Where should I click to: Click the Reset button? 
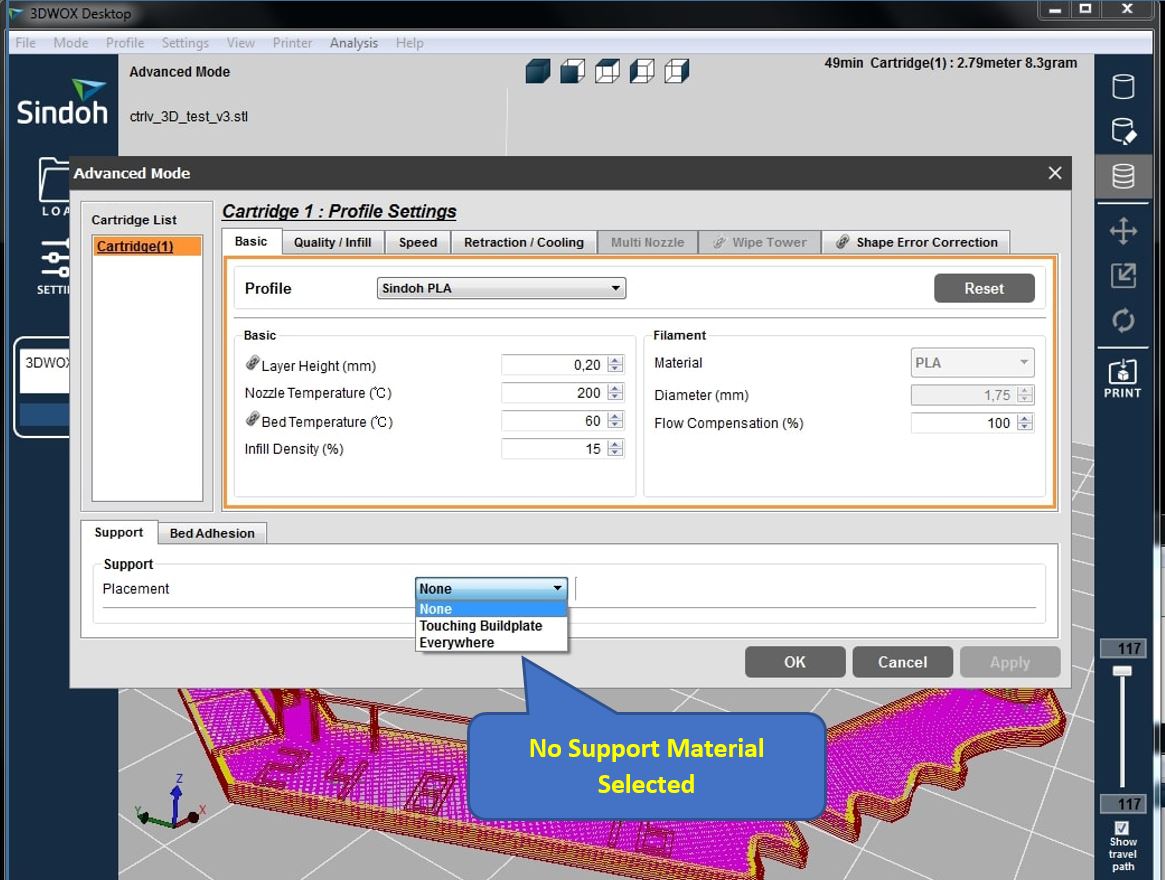(984, 288)
